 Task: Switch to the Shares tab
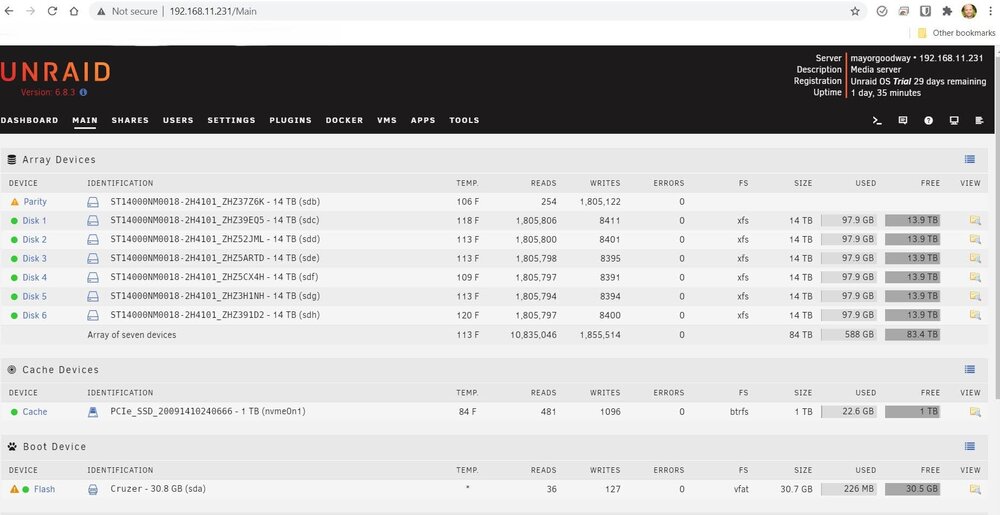point(130,120)
